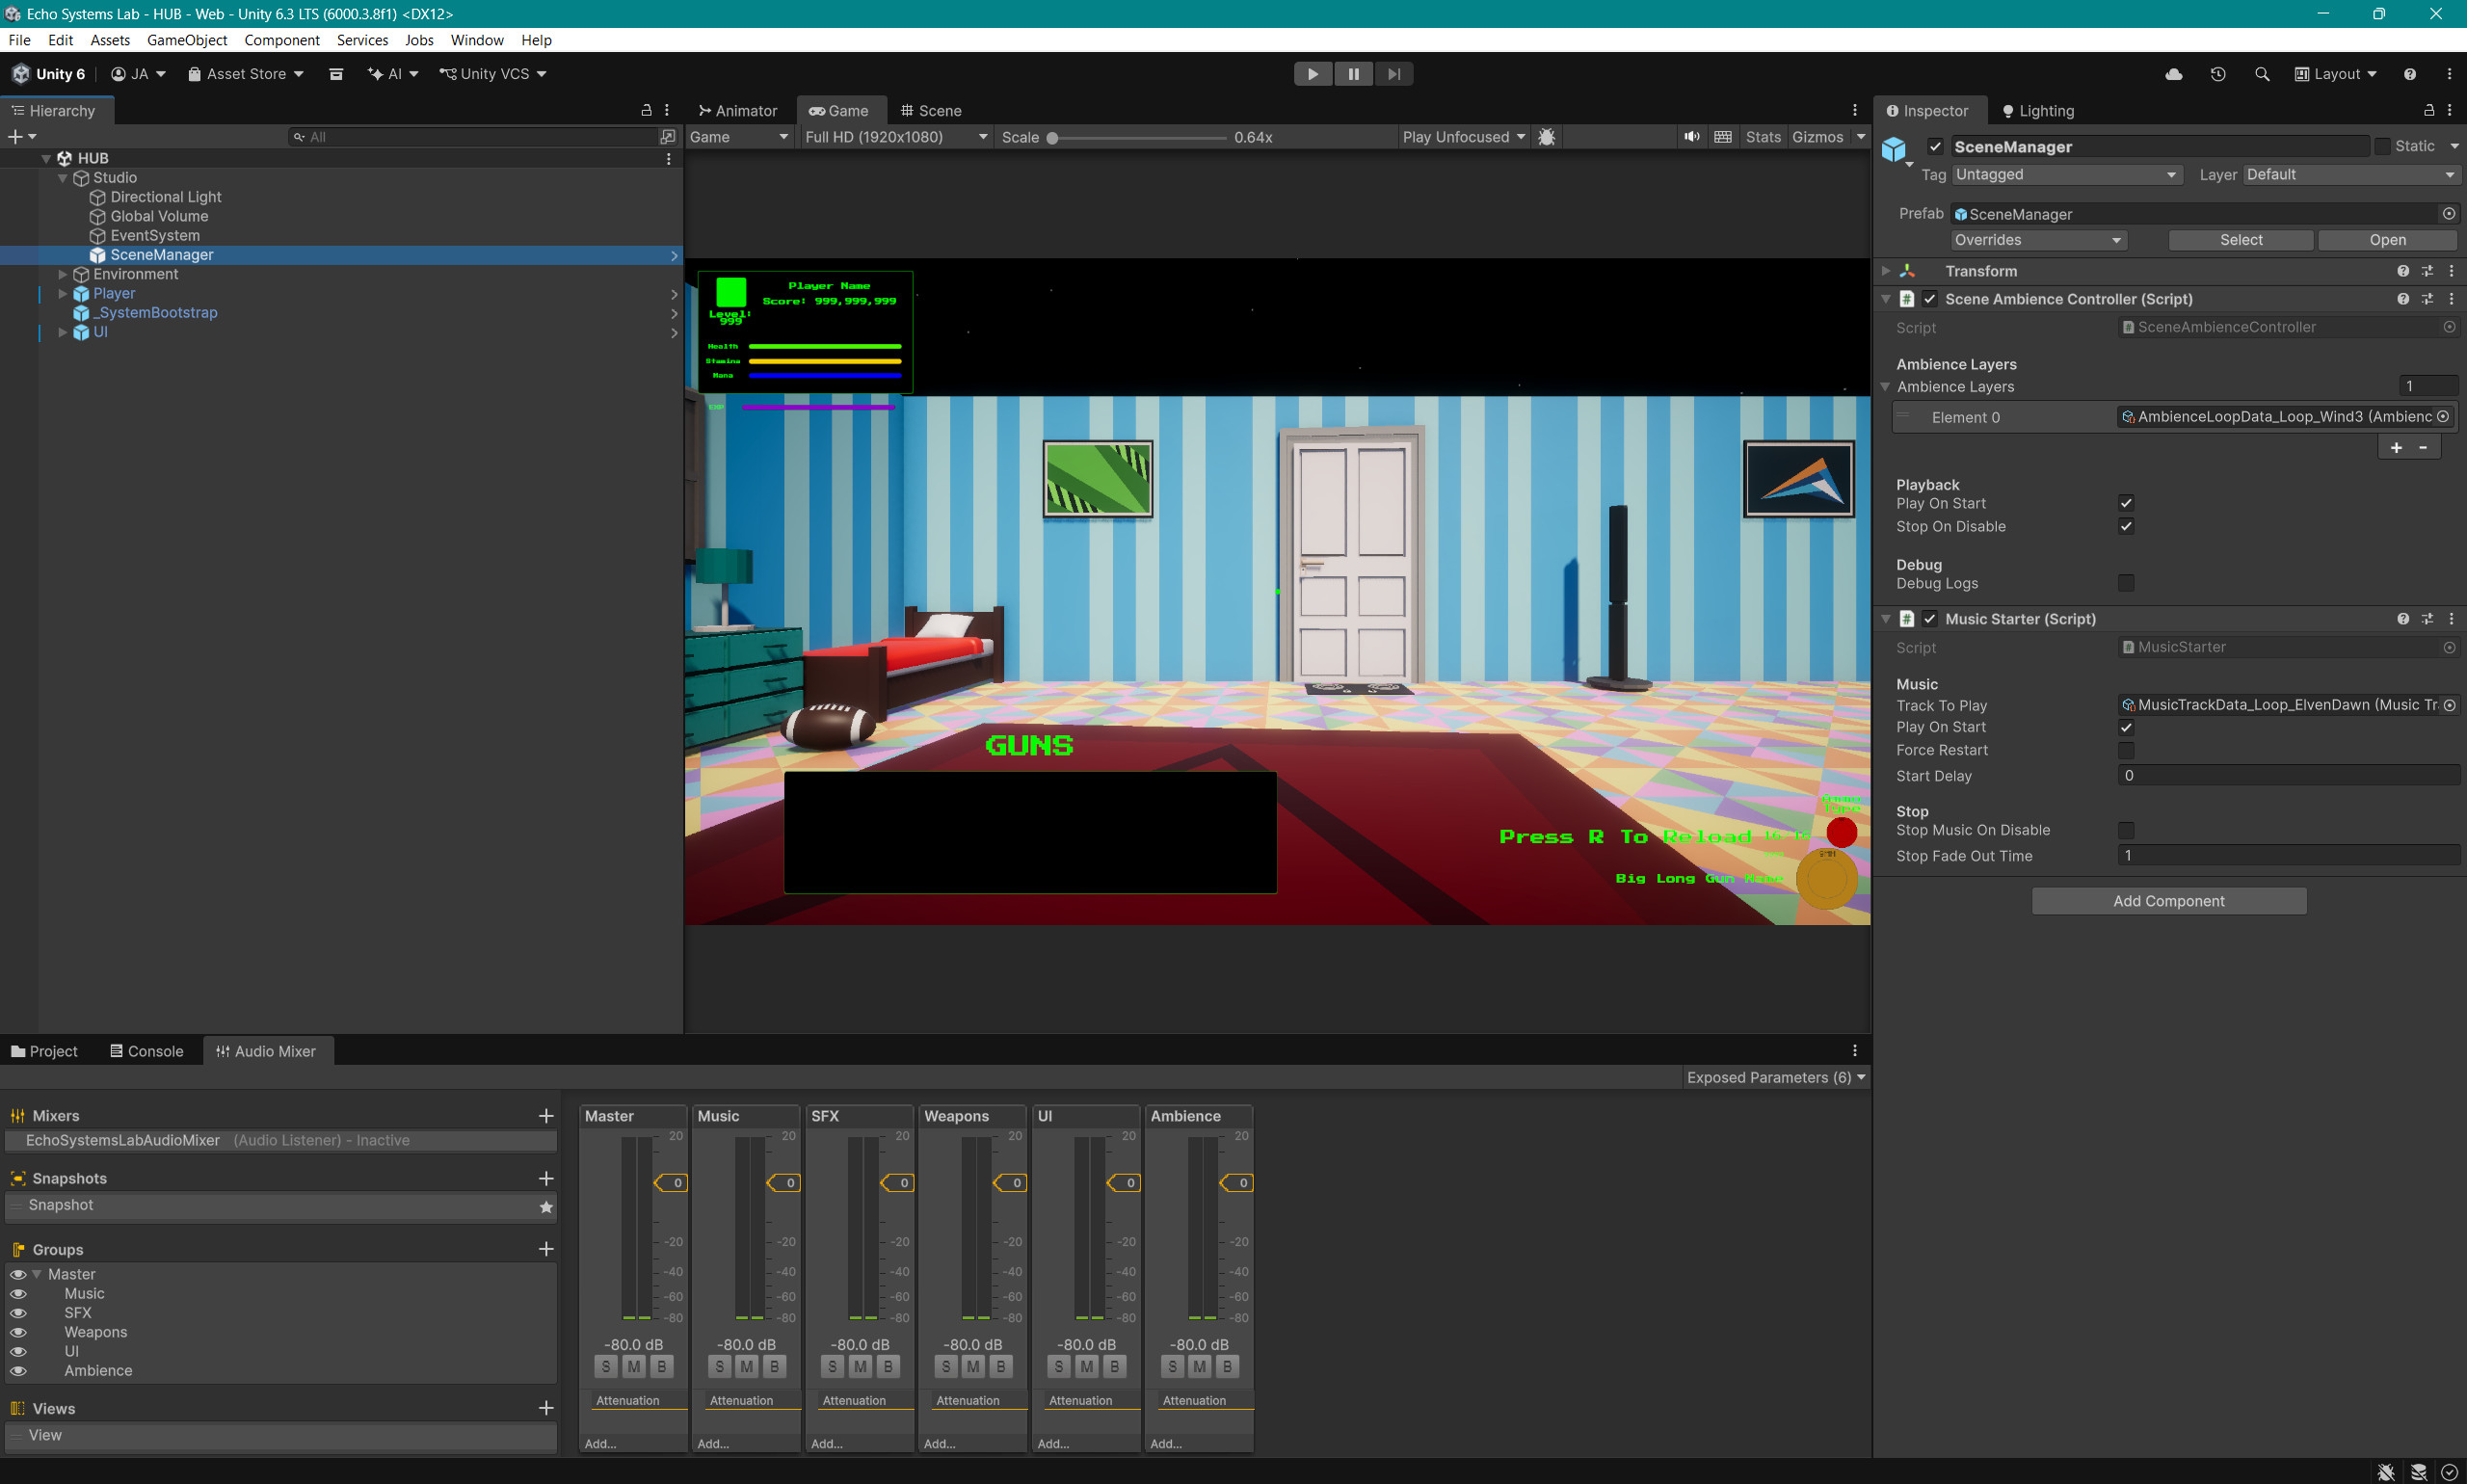This screenshot has width=2467, height=1484.
Task: Add an Ambience Layers element with plus
Action: point(2396,448)
